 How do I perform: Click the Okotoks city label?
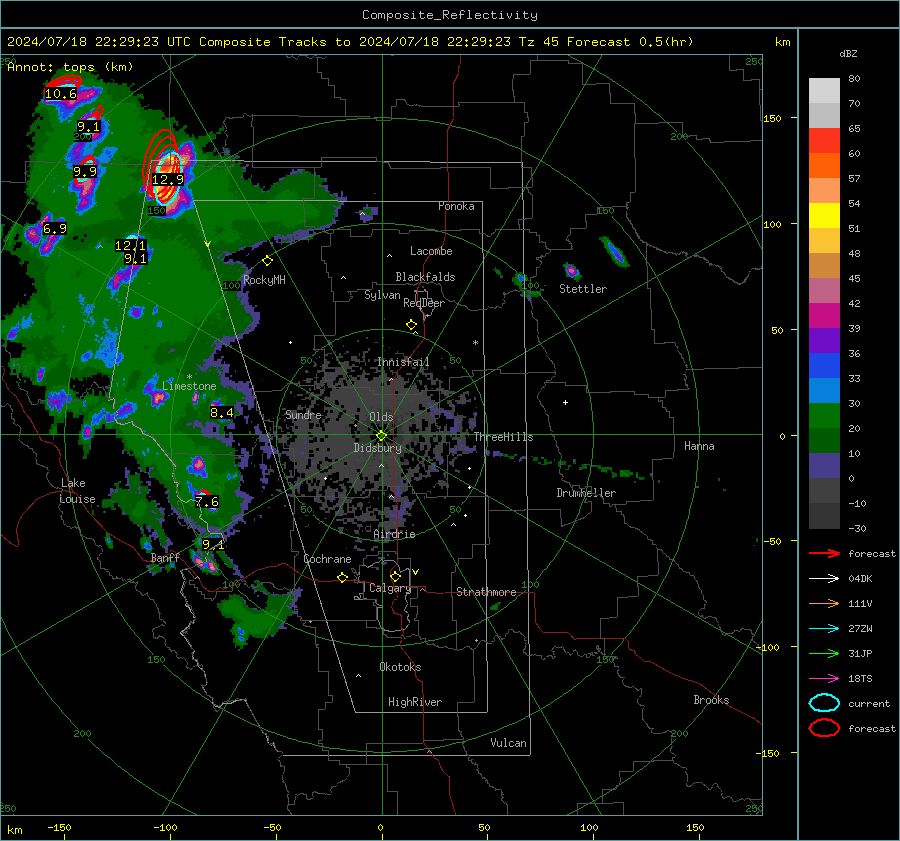coord(400,667)
